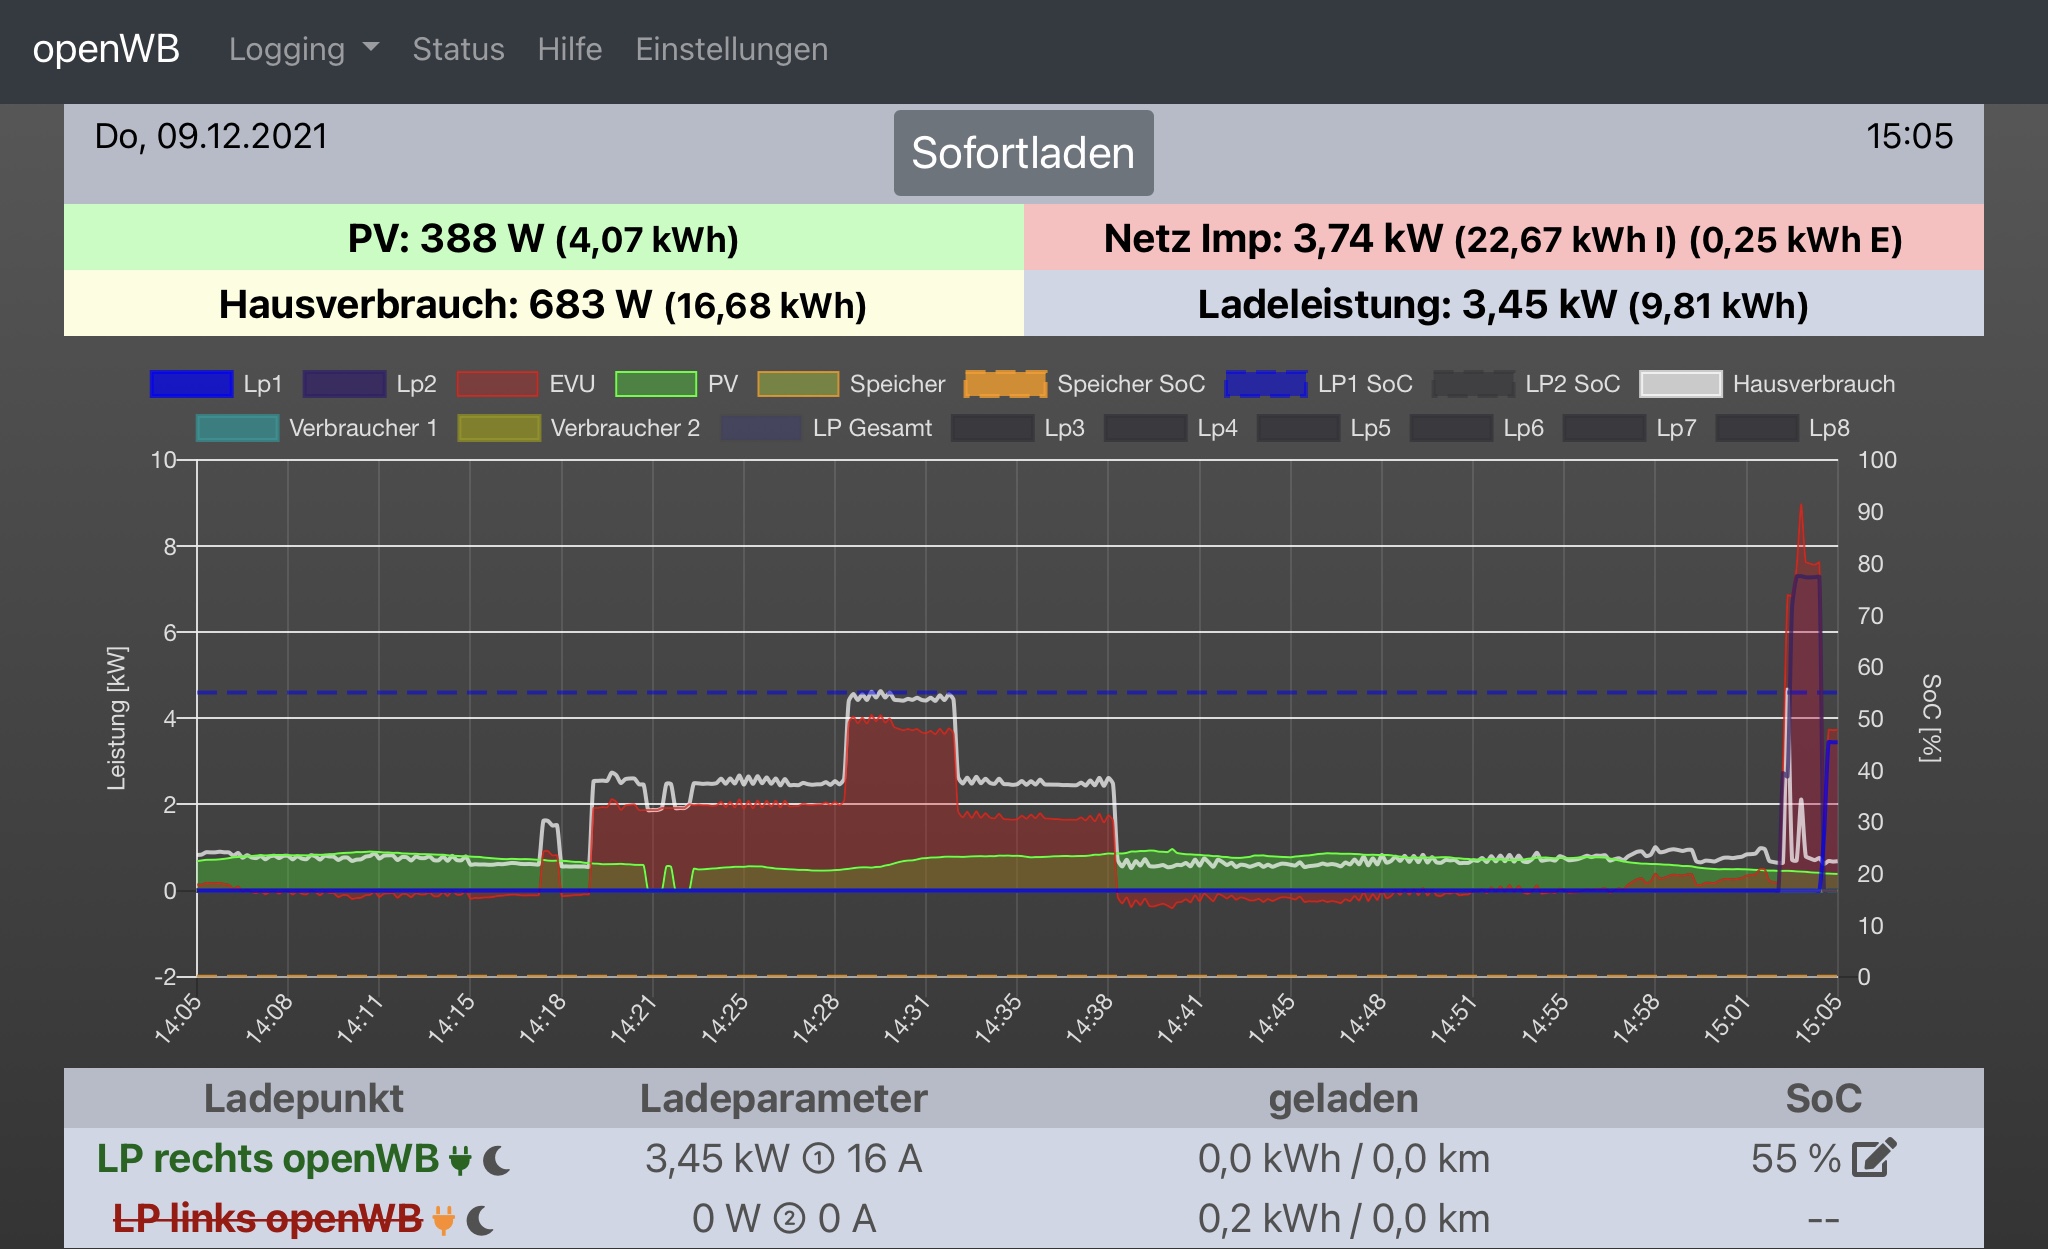The image size is (2048, 1249).
Task: Show the Hausverbrauch legend swatch
Action: click(1681, 384)
